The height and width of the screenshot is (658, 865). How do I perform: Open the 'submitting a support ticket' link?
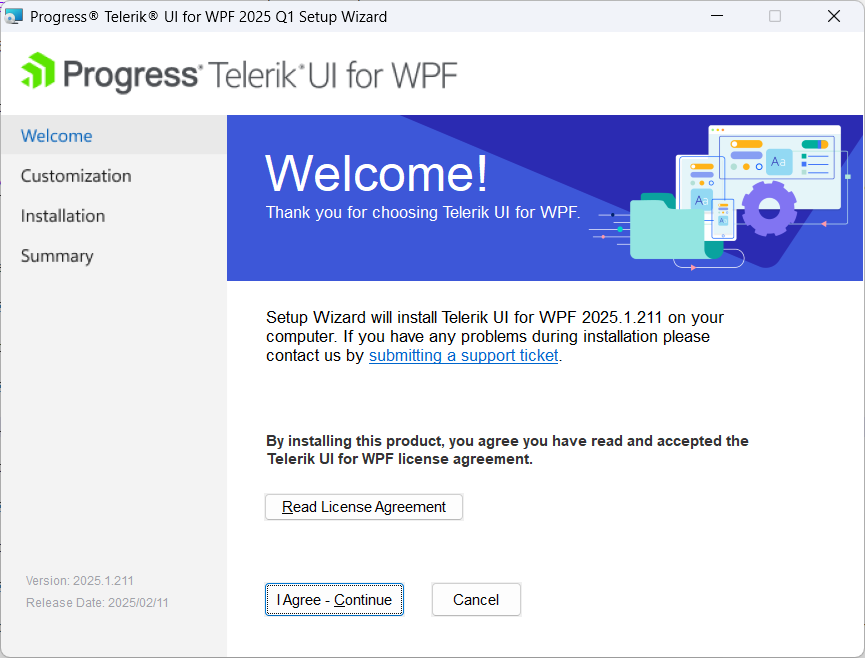click(x=463, y=355)
